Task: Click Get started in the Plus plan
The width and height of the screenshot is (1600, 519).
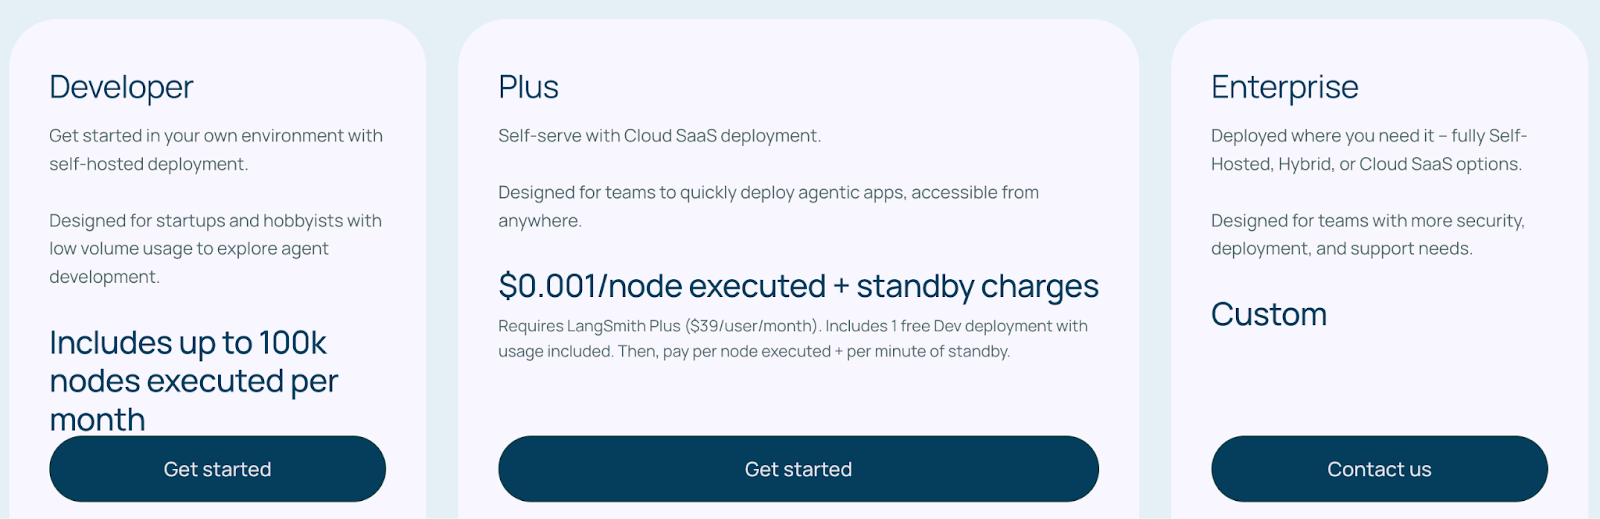Action: (798, 469)
